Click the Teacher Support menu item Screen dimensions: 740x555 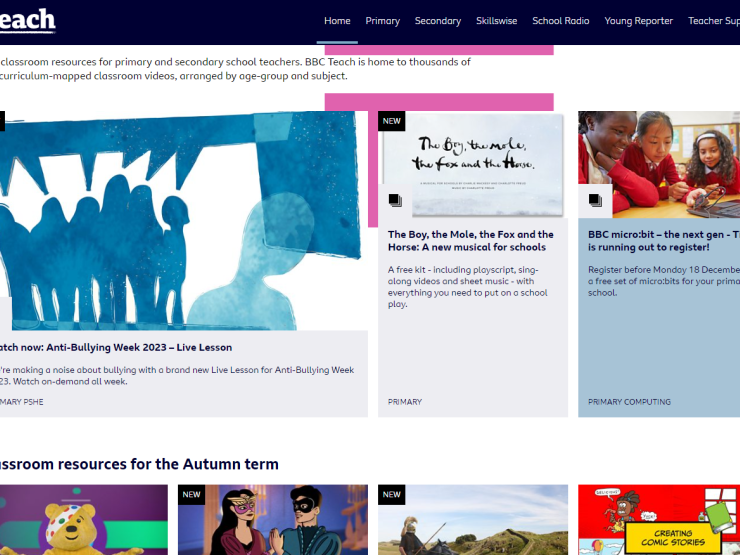pyautogui.click(x=714, y=21)
